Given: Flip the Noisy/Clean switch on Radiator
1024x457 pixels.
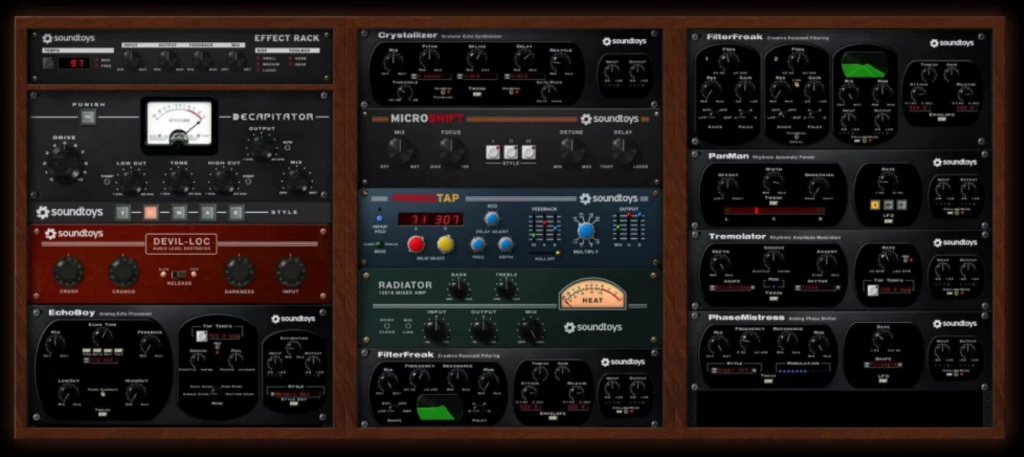Looking at the screenshot, I should [x=387, y=325].
